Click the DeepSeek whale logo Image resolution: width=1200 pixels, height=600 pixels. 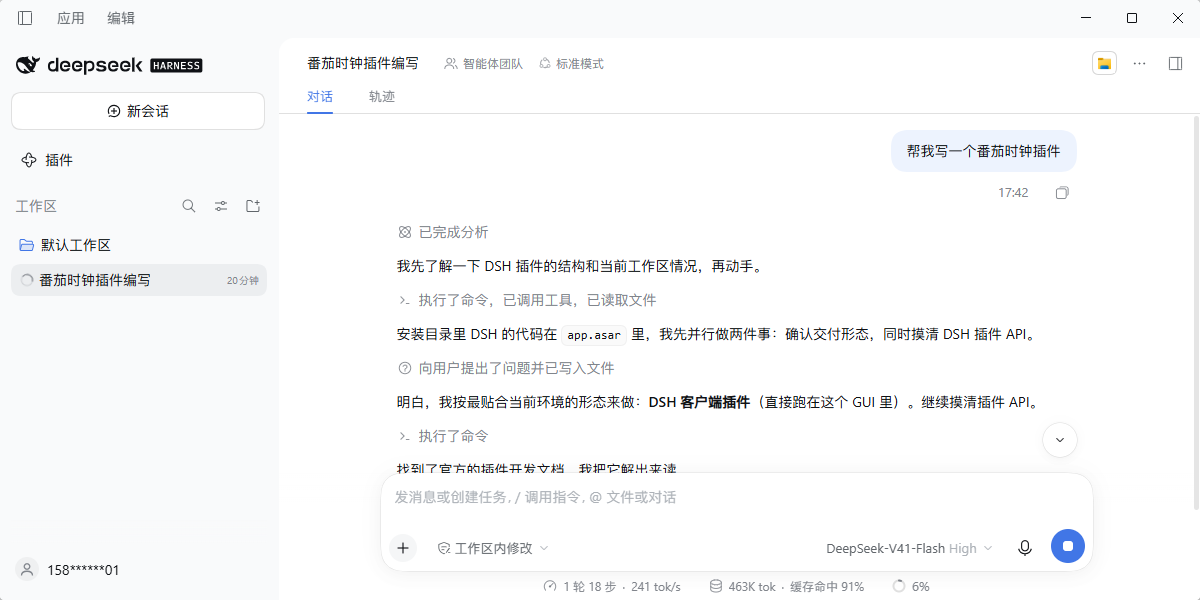tap(27, 65)
